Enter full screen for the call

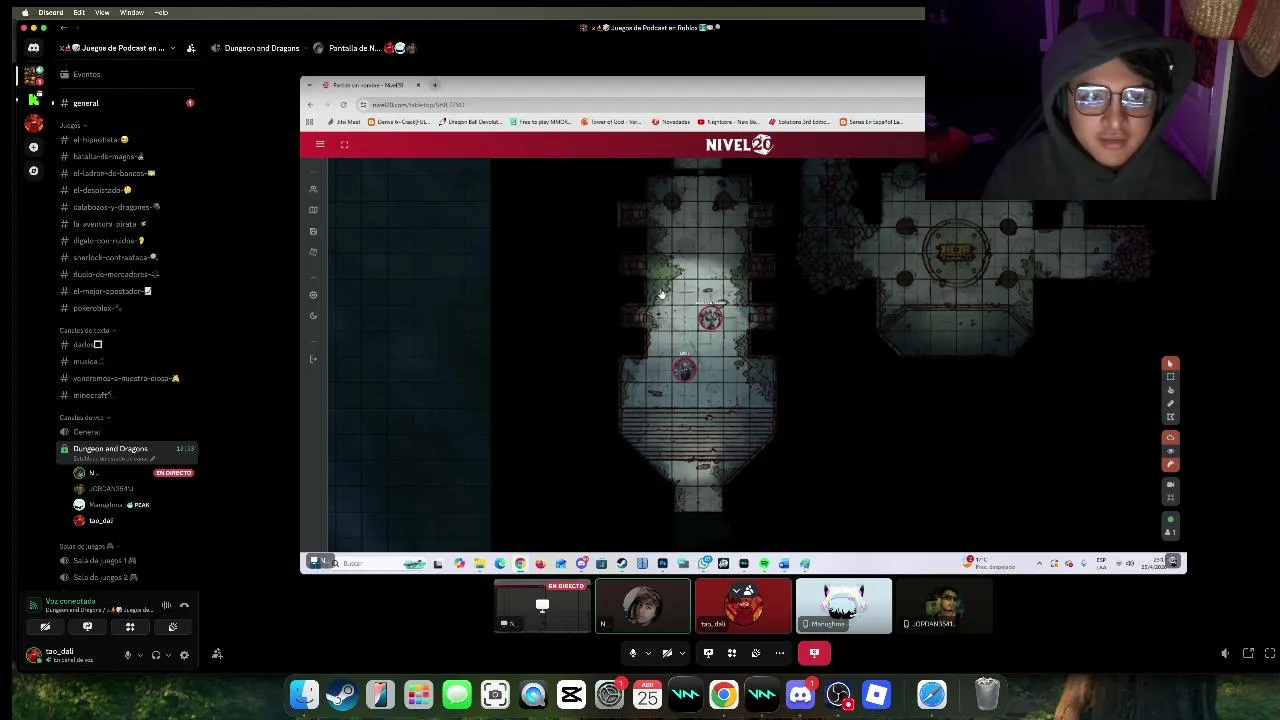point(1270,653)
